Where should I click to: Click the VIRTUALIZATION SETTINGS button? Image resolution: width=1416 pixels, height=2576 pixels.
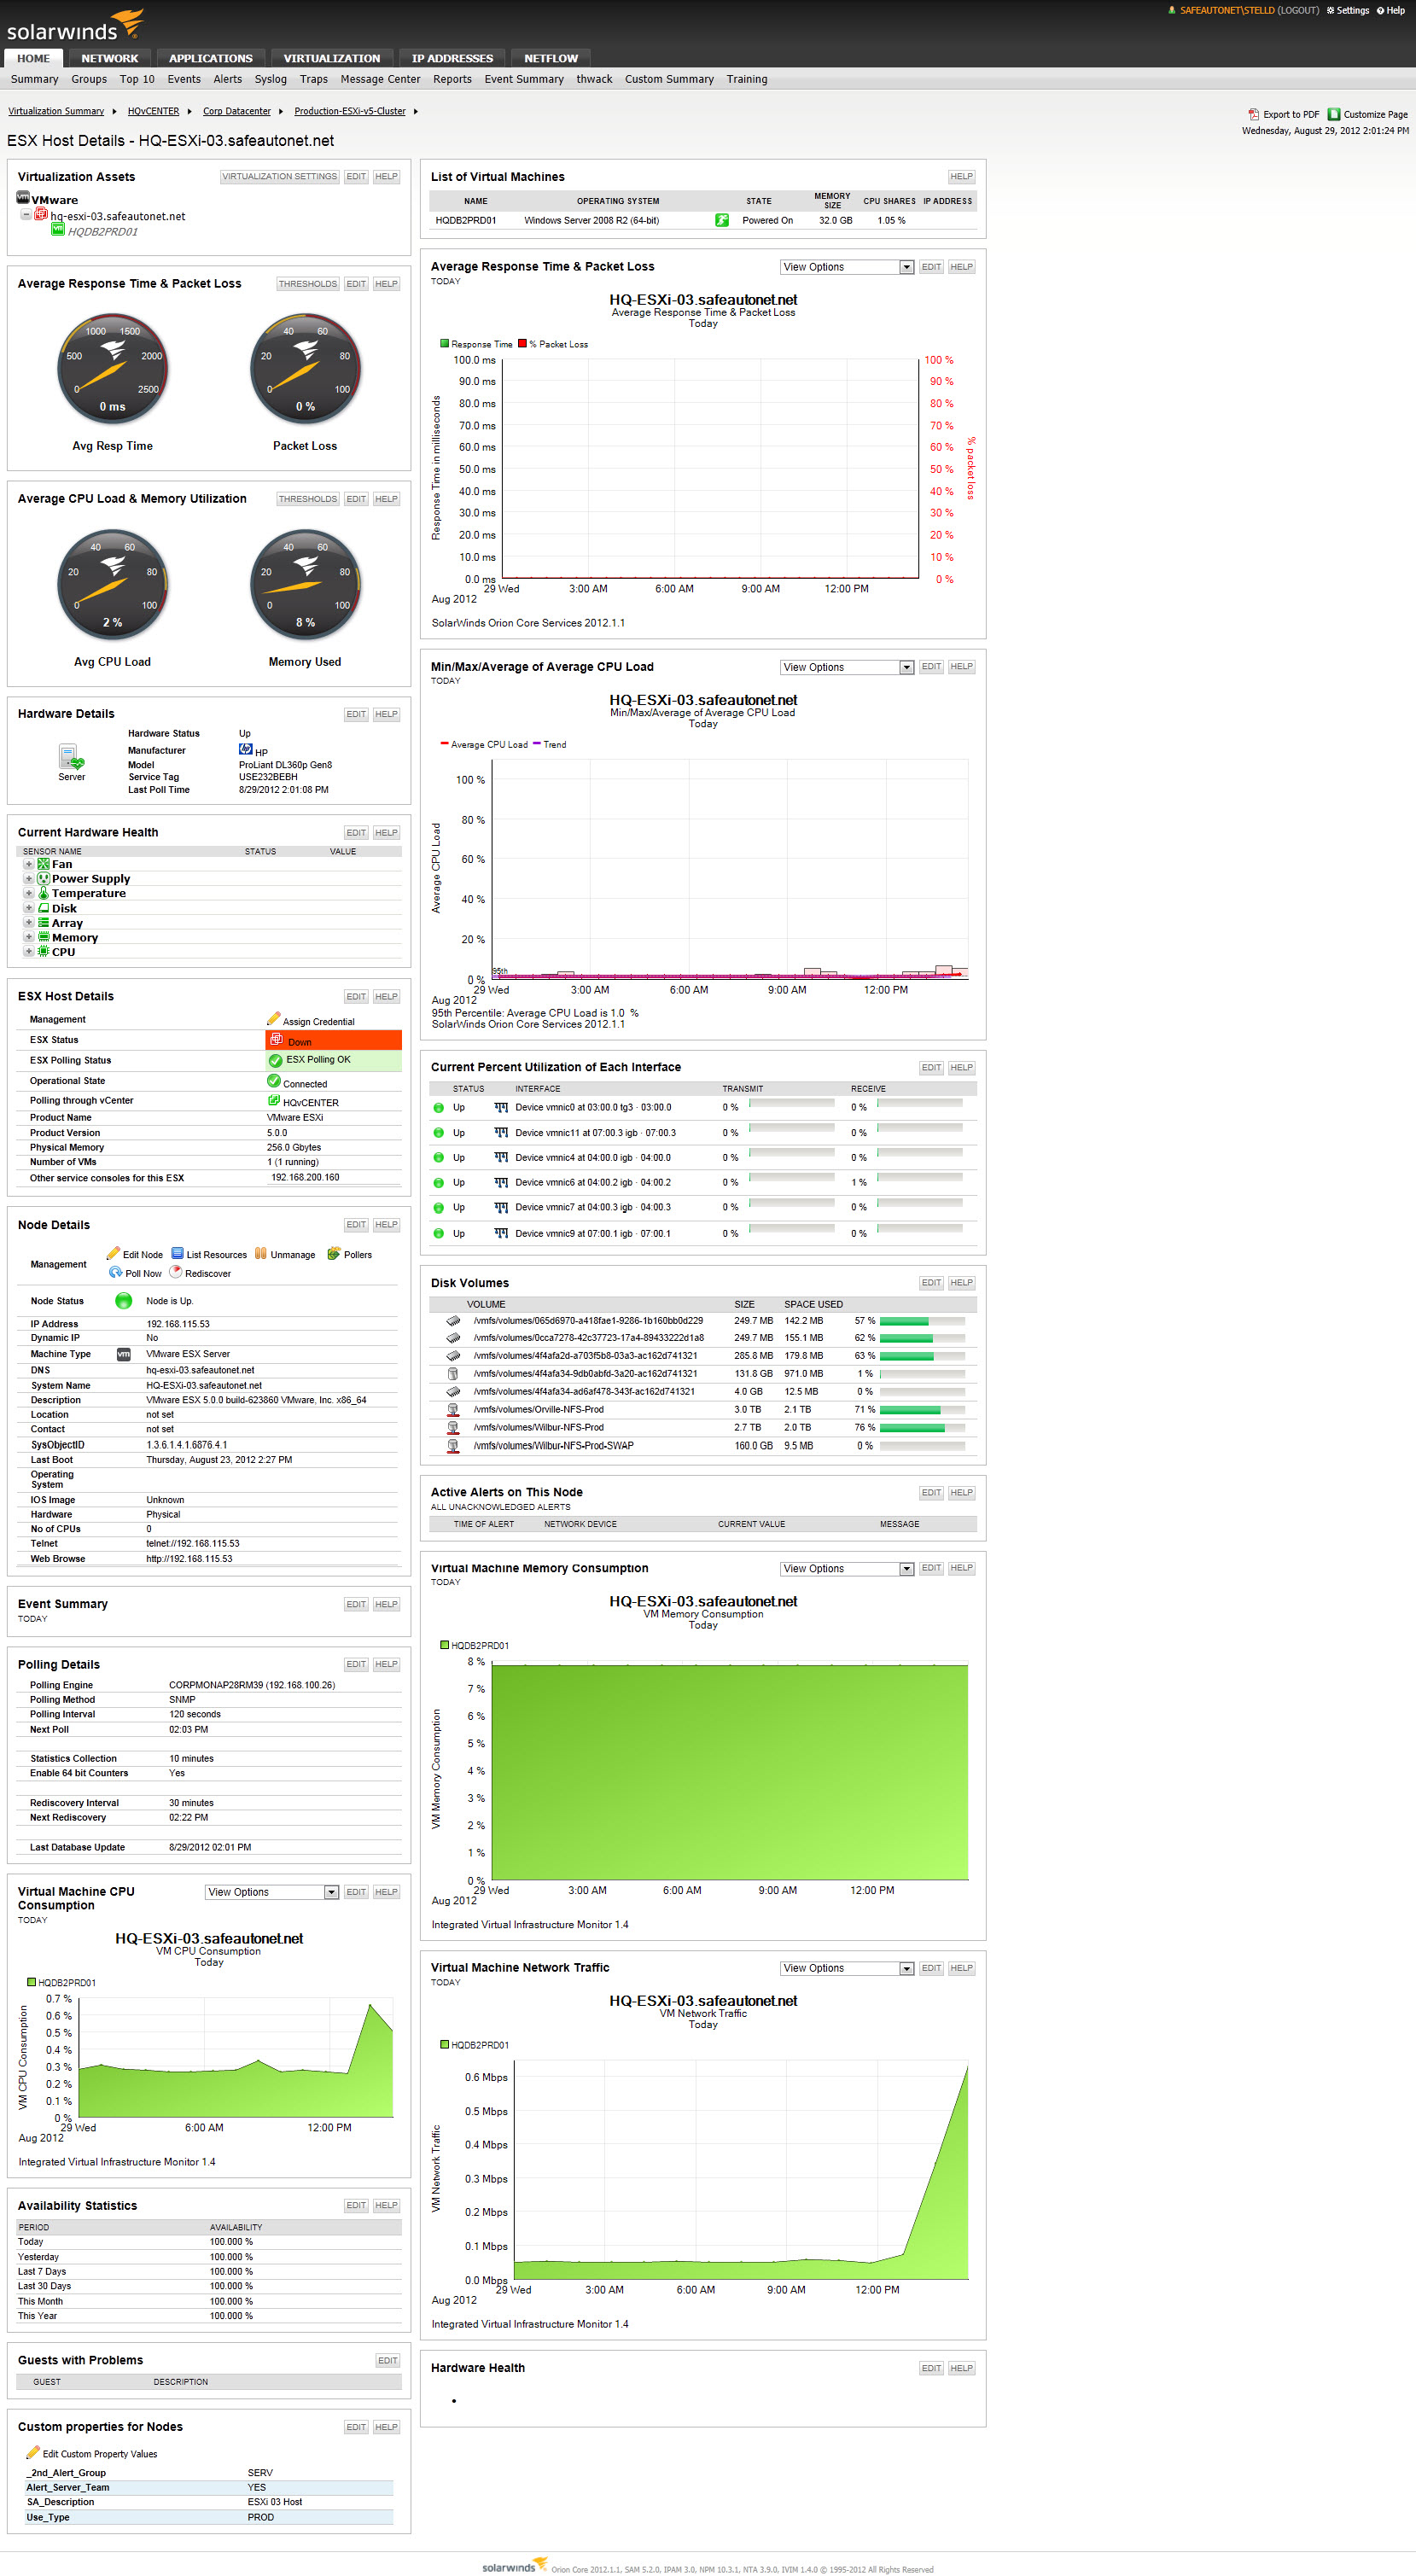[x=279, y=177]
